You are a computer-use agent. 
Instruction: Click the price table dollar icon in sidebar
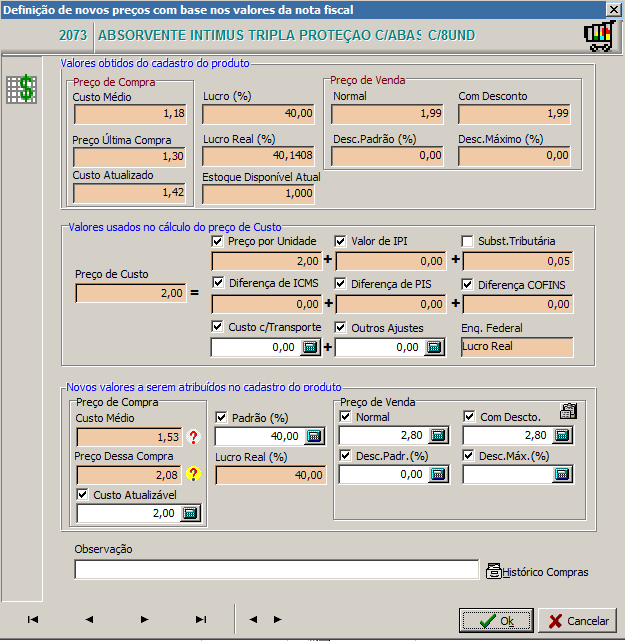pos(22,89)
